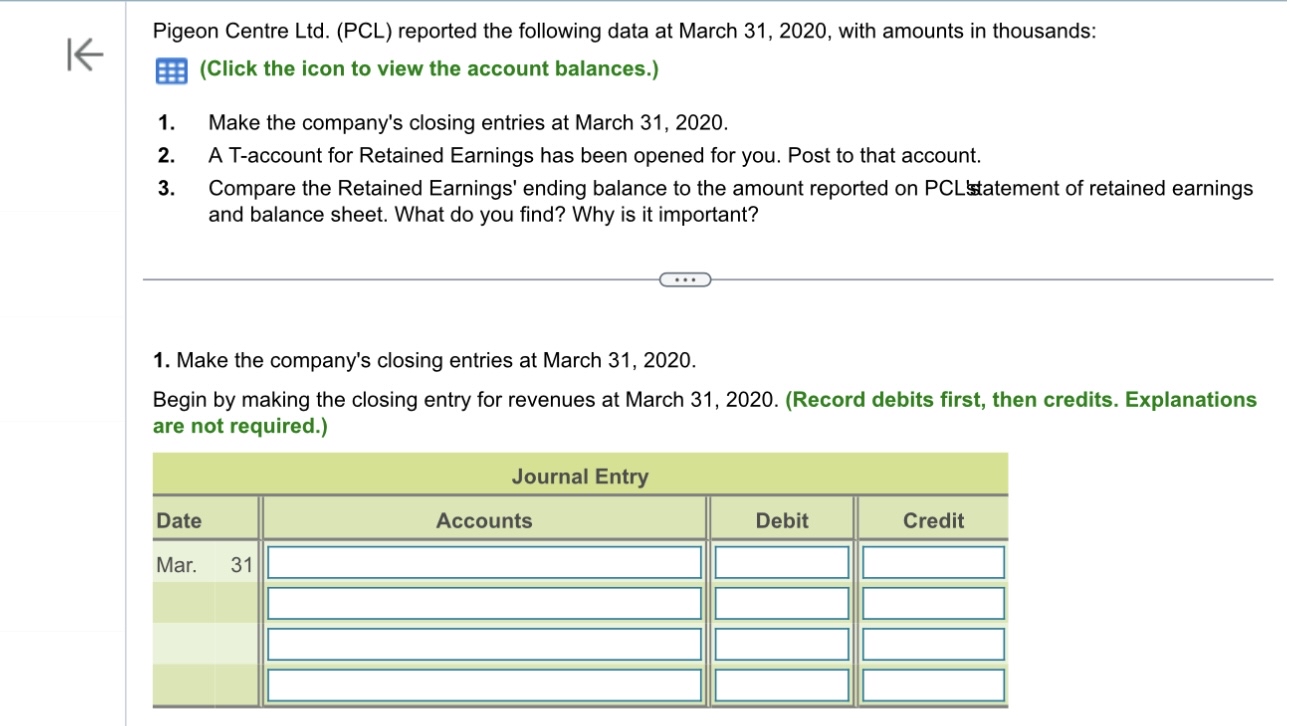Click the Credit box on the third row
Viewport: 1290px width, 726px height.
pos(935,644)
